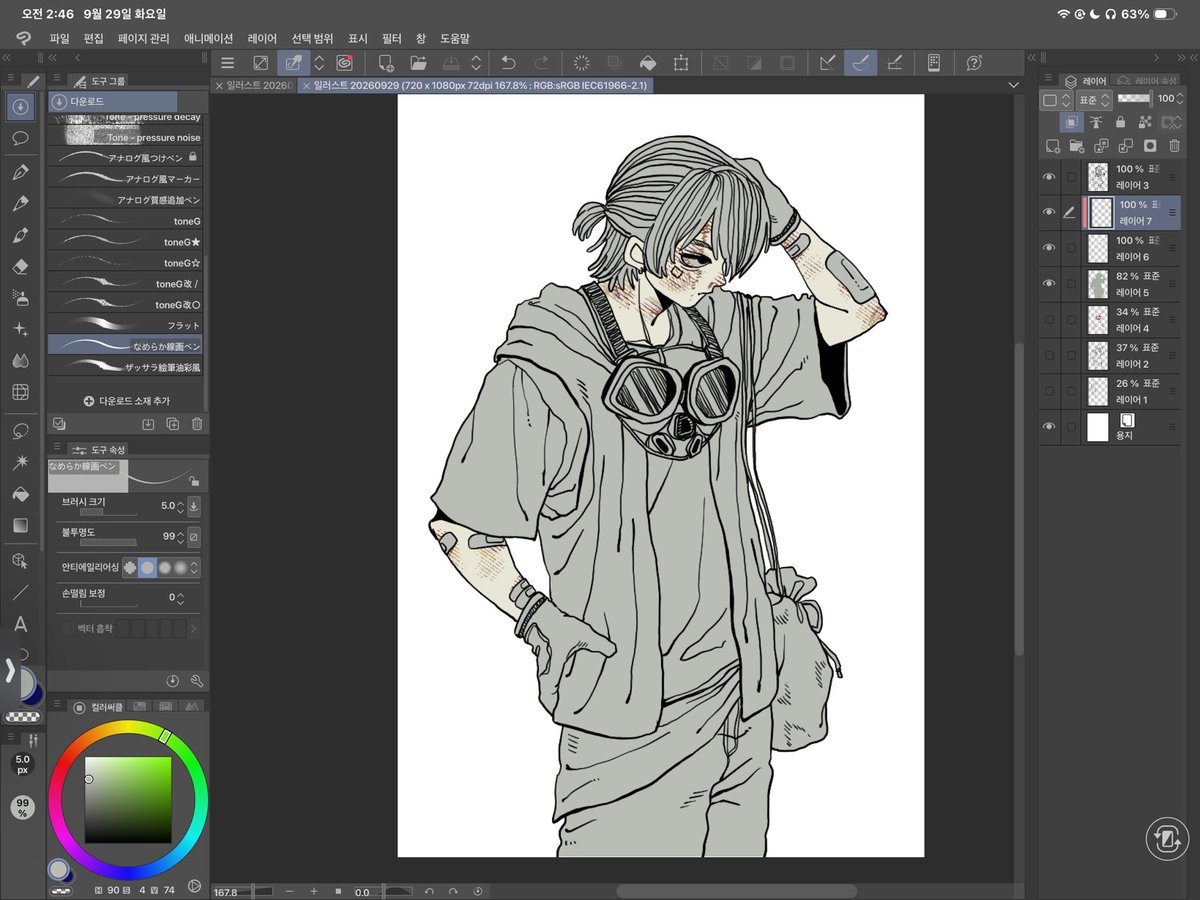Expand the 벡터 흡착 options chevron
1200x900 pixels.
pos(194,629)
